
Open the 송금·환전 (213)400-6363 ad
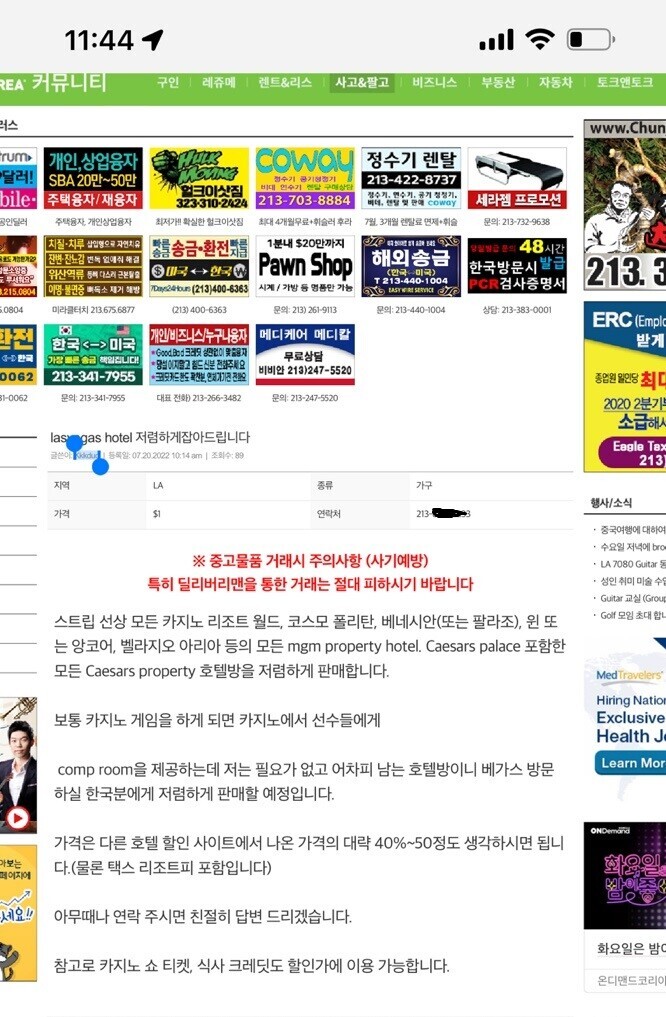[x=199, y=266]
